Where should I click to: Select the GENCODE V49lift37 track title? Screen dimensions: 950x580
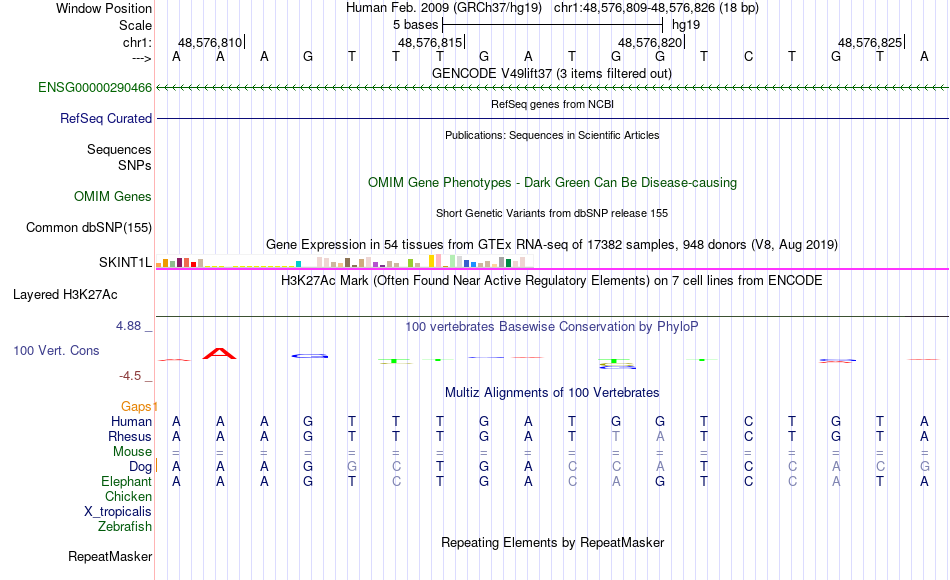click(x=551, y=73)
